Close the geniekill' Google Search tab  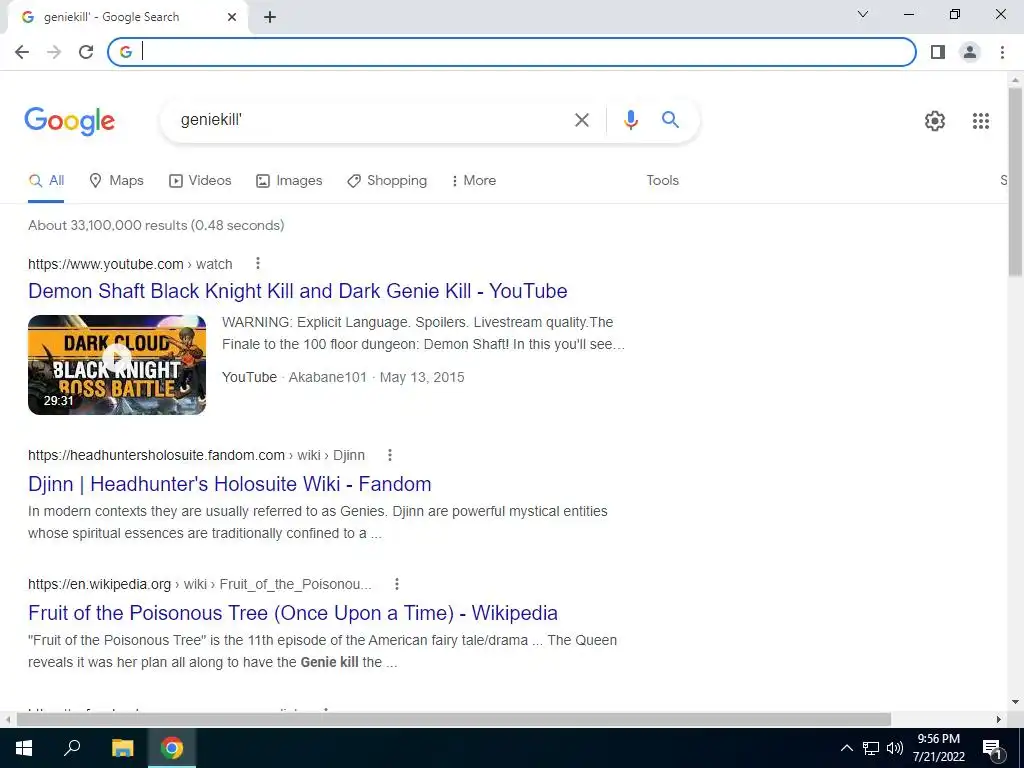(x=232, y=18)
